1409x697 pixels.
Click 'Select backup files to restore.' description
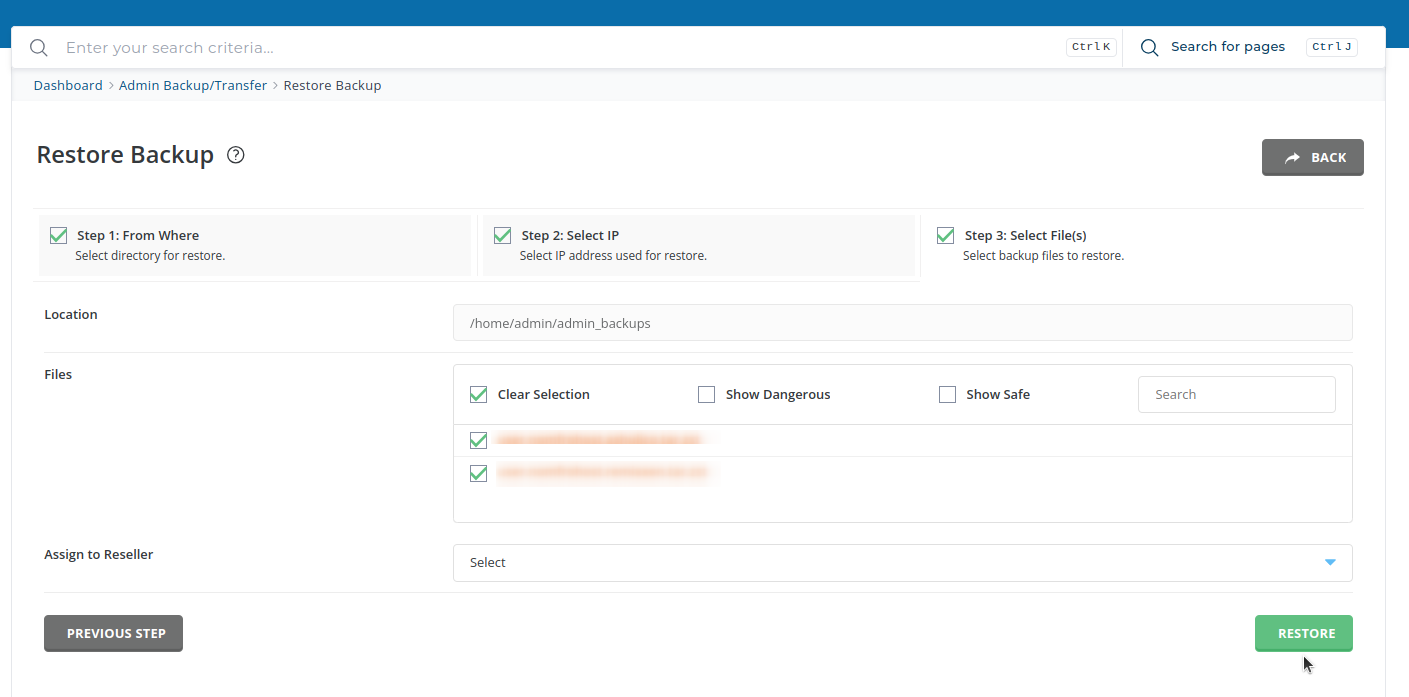click(1043, 256)
